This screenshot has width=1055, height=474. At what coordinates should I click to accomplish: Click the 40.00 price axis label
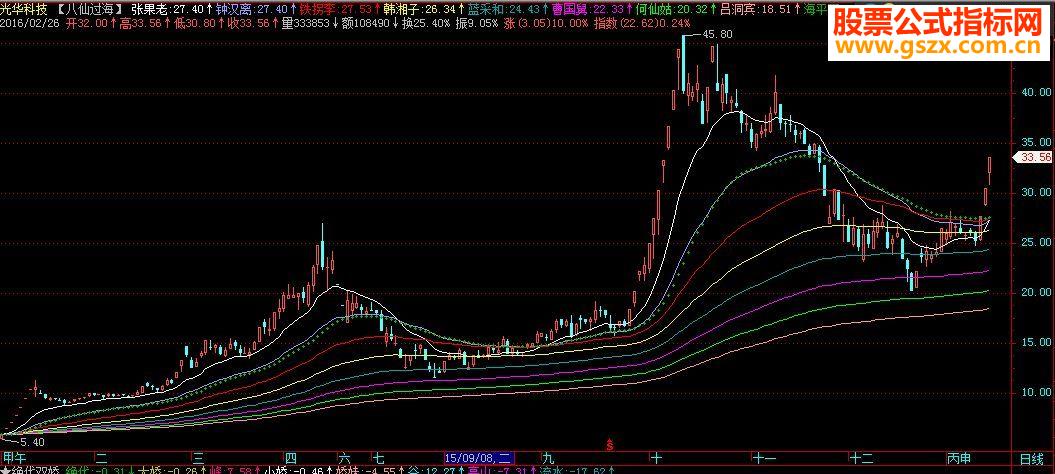click(x=1035, y=93)
